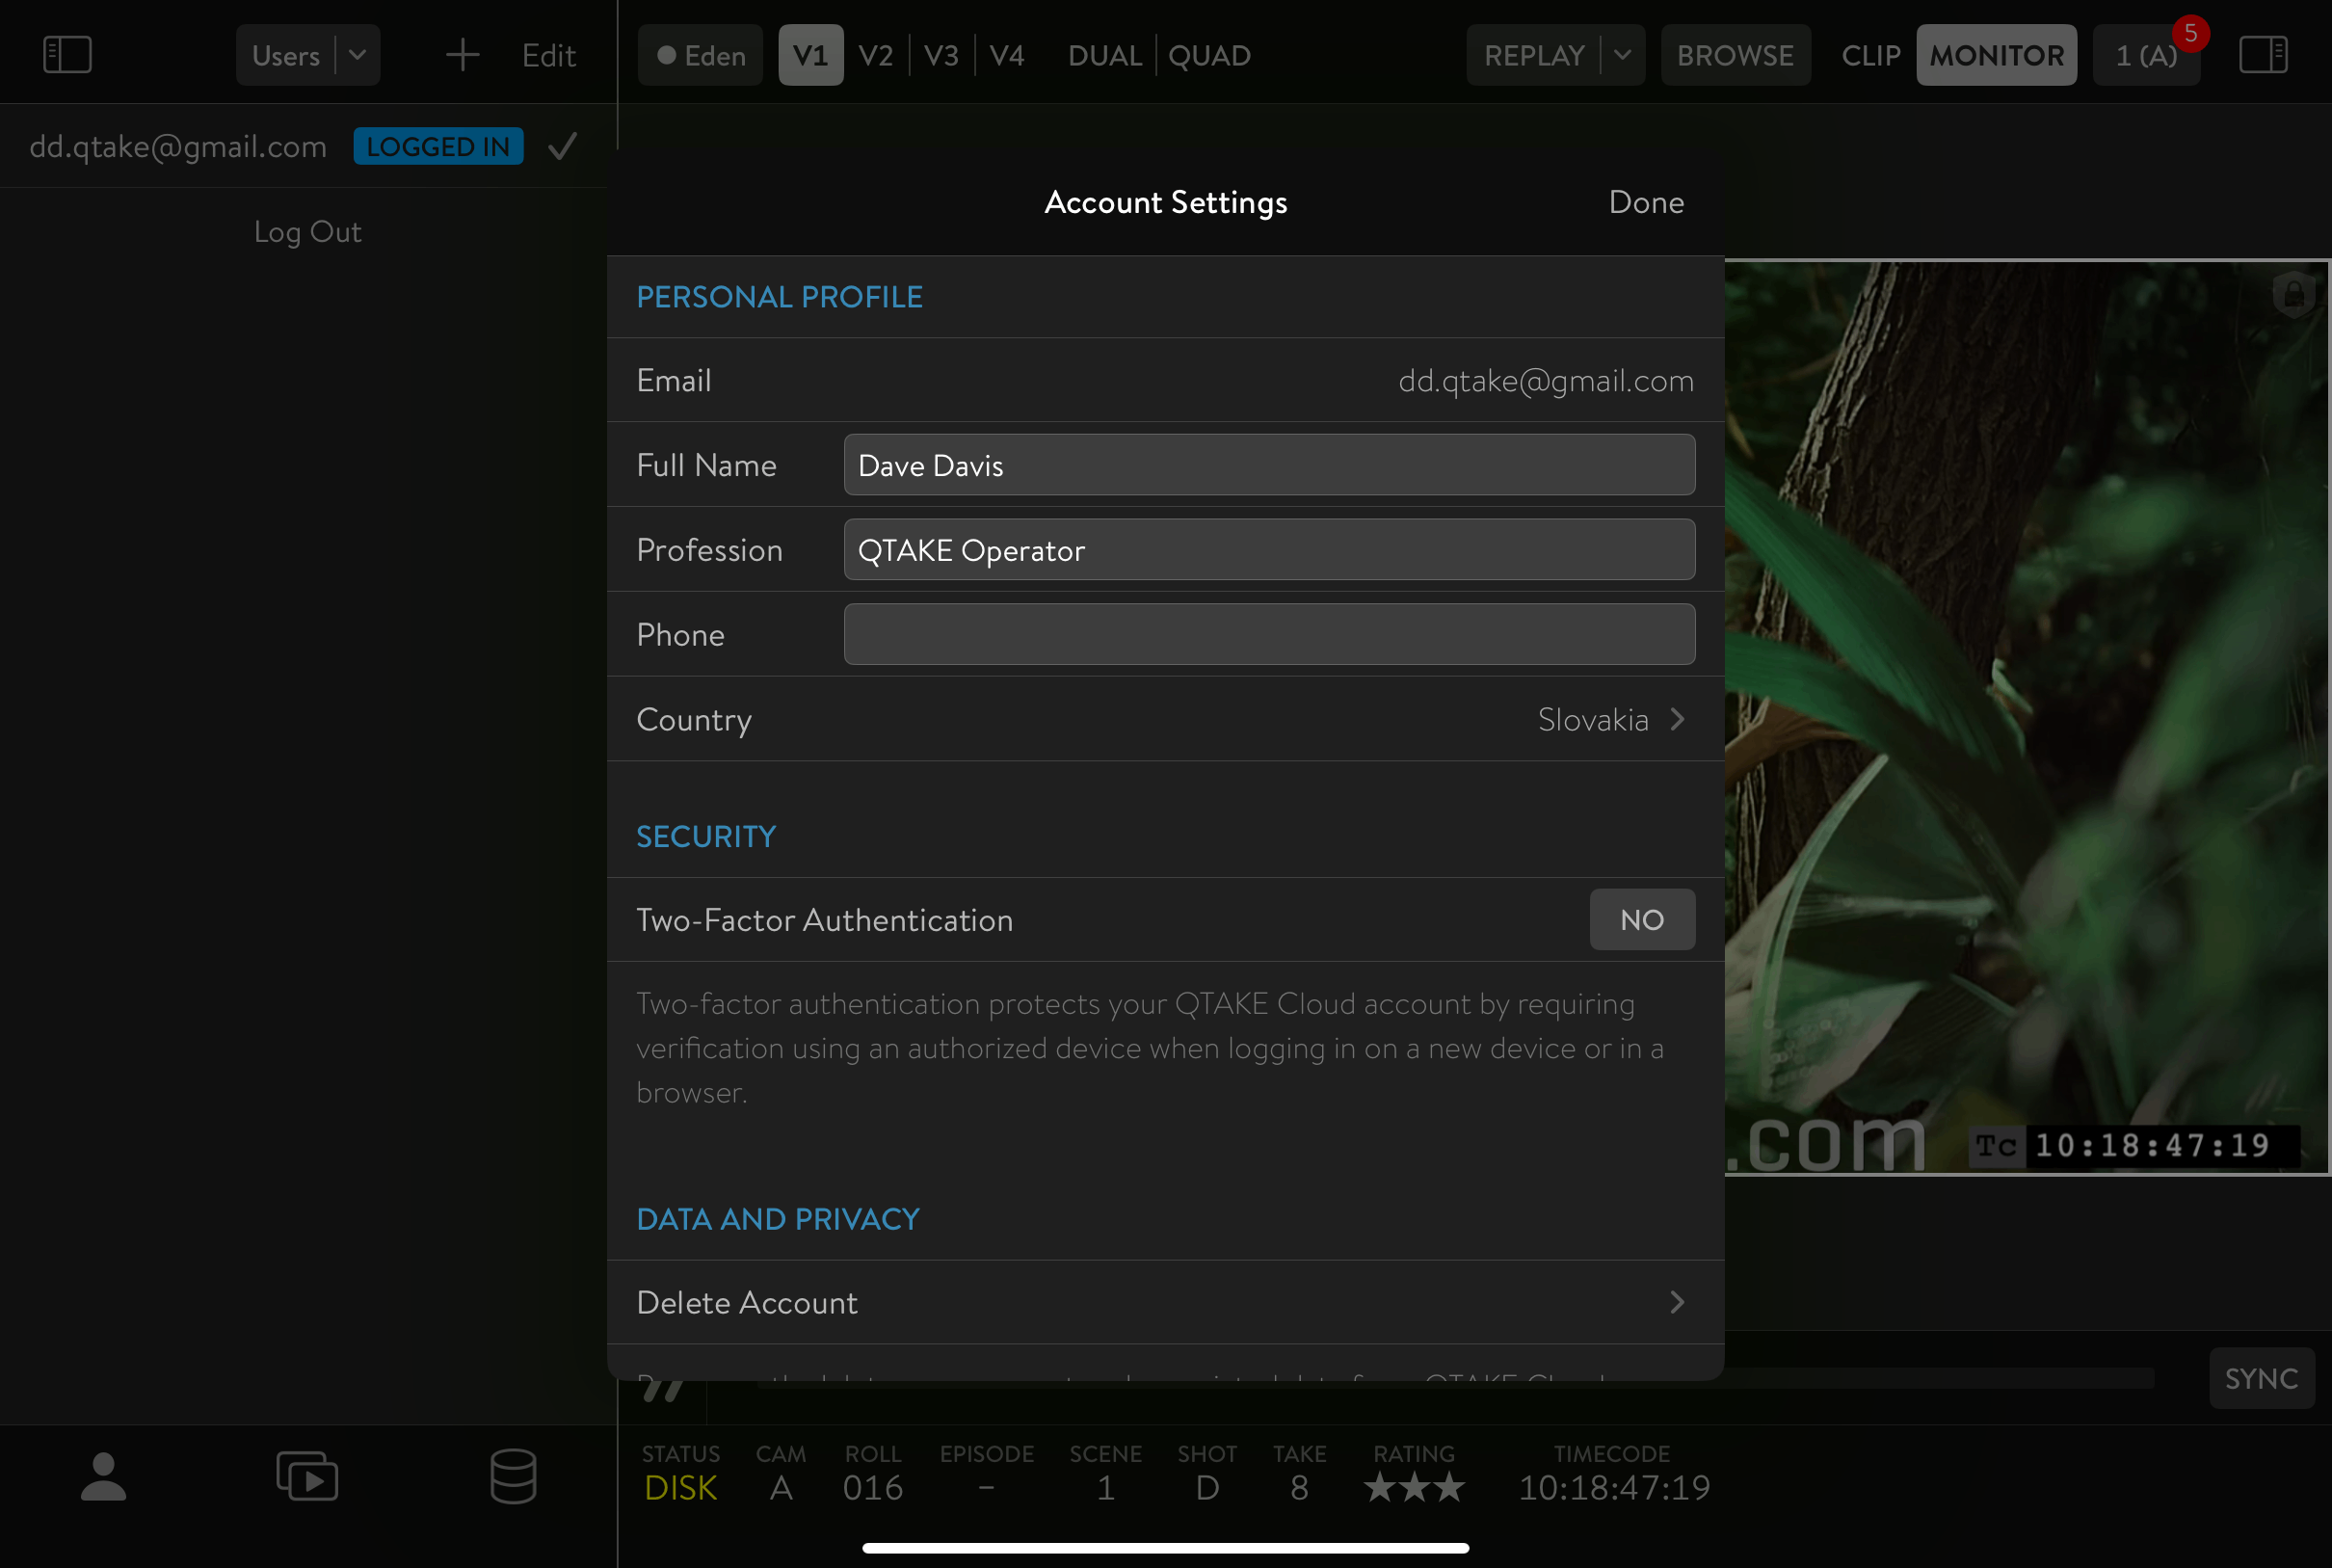Switch to the V2 view tab
2332x1568 pixels.
point(875,55)
